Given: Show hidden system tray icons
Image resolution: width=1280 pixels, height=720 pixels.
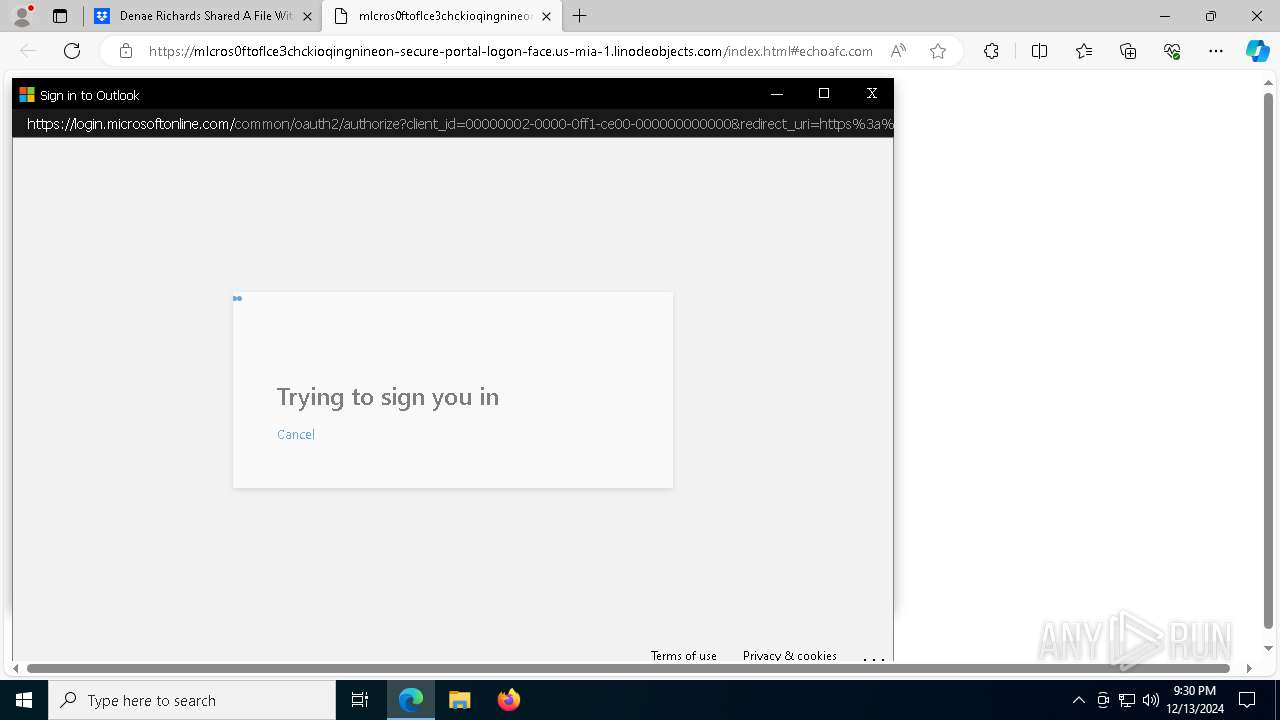Looking at the screenshot, I should 1078,700.
